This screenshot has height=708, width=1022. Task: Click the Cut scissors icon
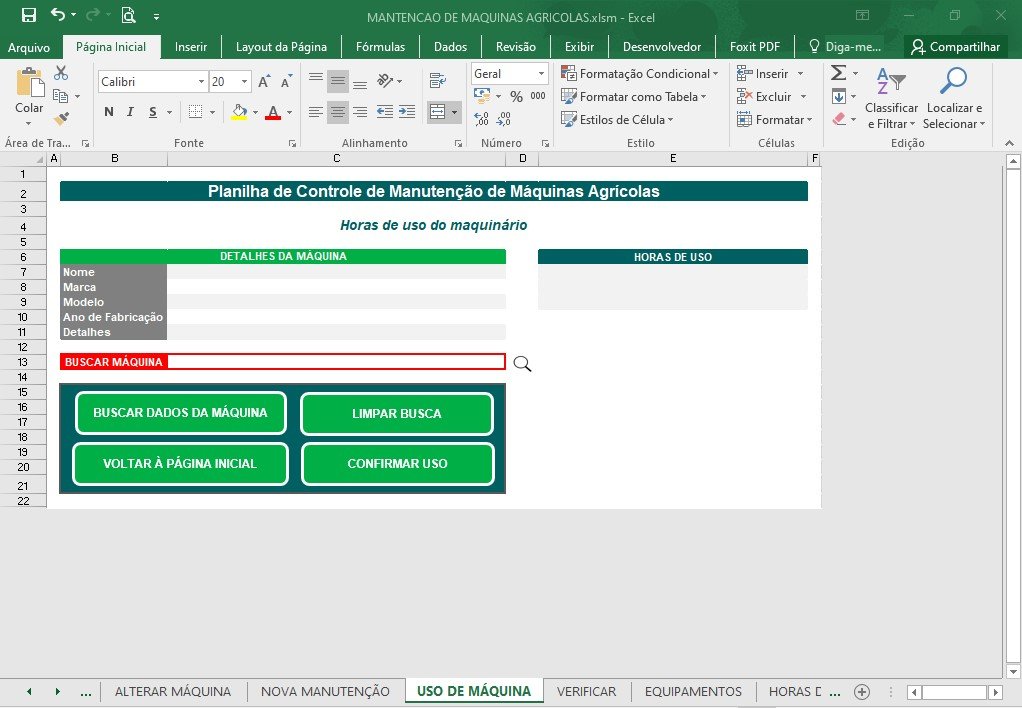click(x=61, y=72)
